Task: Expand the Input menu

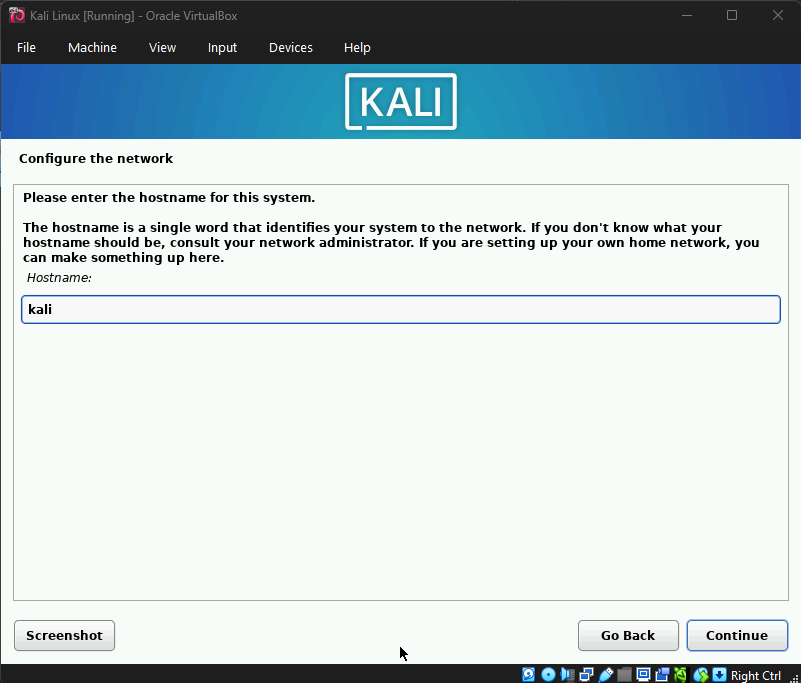Action: tap(222, 48)
